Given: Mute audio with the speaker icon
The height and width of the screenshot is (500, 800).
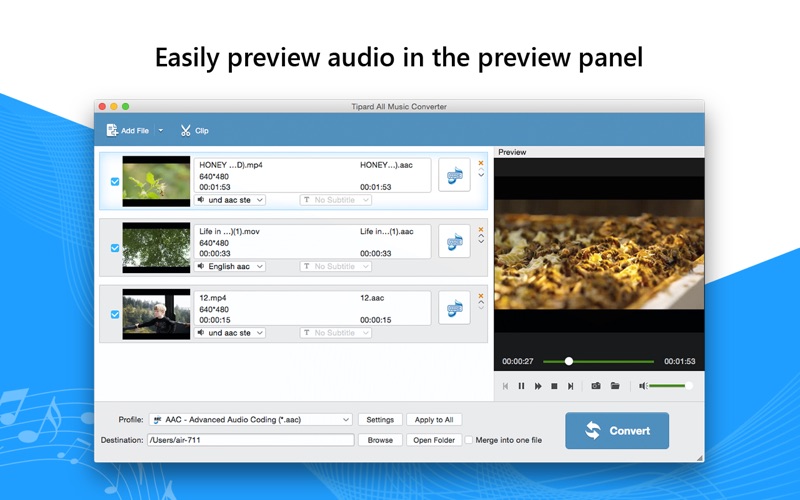Looking at the screenshot, I should pyautogui.click(x=643, y=386).
